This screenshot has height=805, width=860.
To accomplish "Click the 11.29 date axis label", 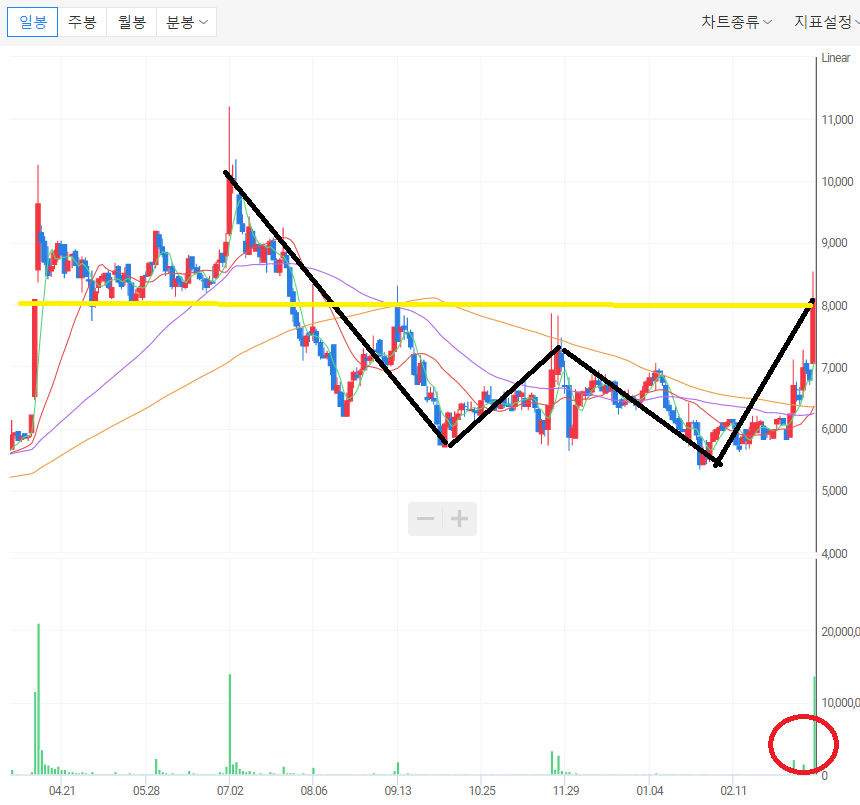I will [x=565, y=790].
